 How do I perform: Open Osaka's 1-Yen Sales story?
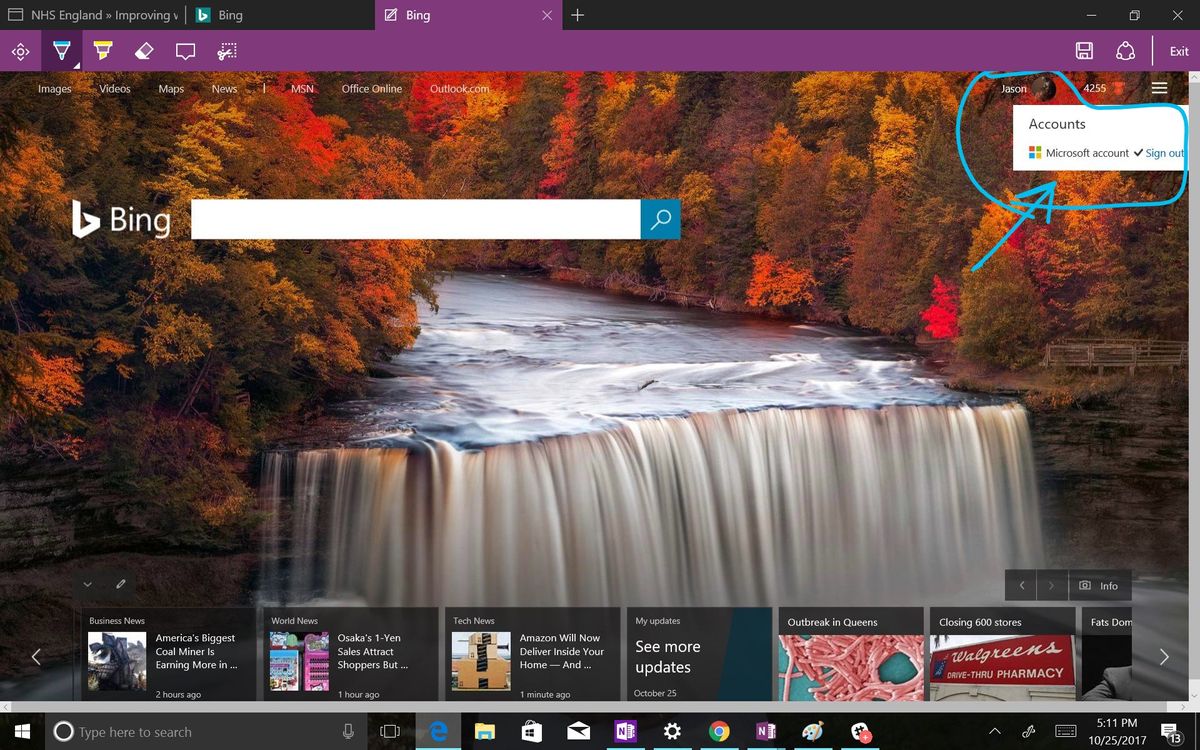350,655
